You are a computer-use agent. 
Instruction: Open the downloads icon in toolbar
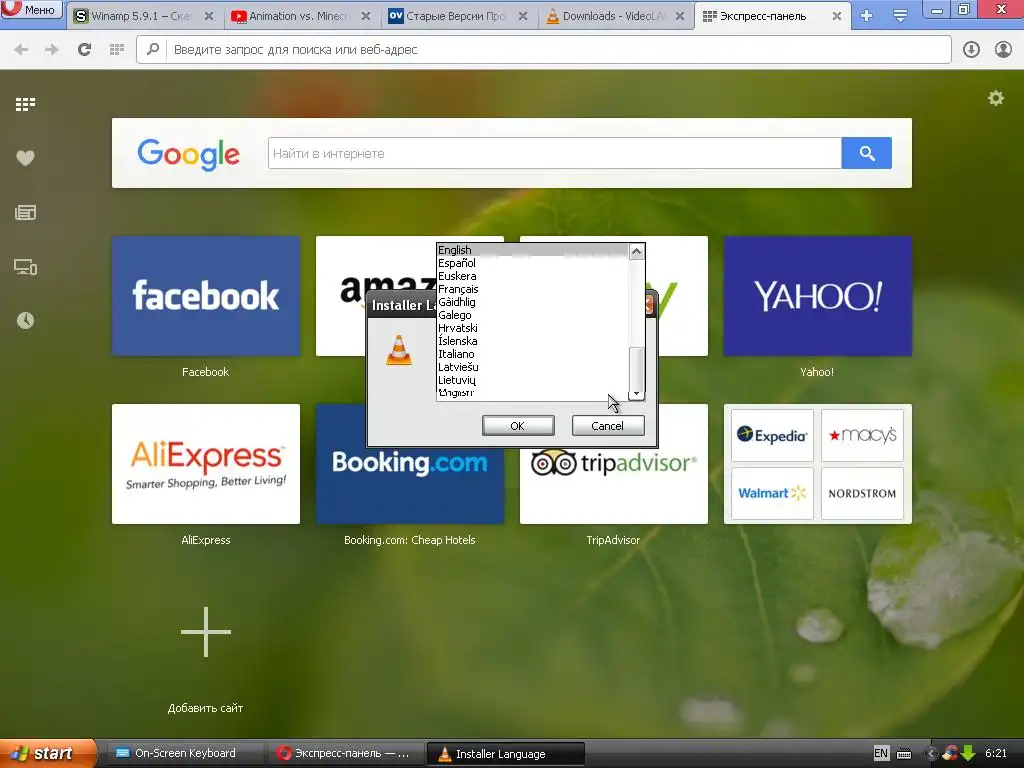[x=971, y=50]
